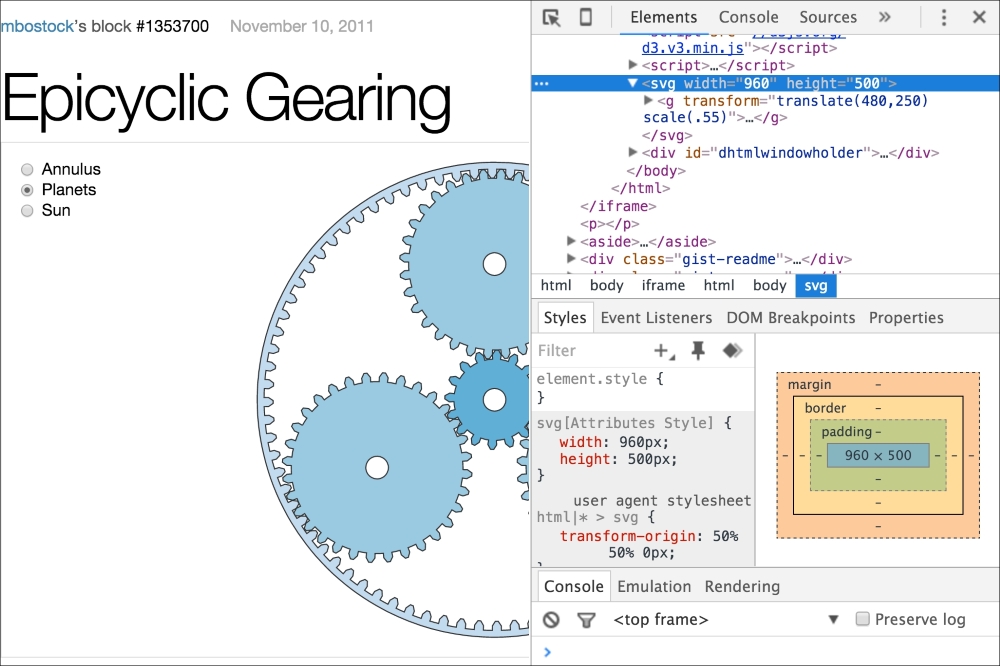This screenshot has width=1000, height=666.
Task: Show more DevTools tabs chevron
Action: pyautogui.click(x=884, y=17)
